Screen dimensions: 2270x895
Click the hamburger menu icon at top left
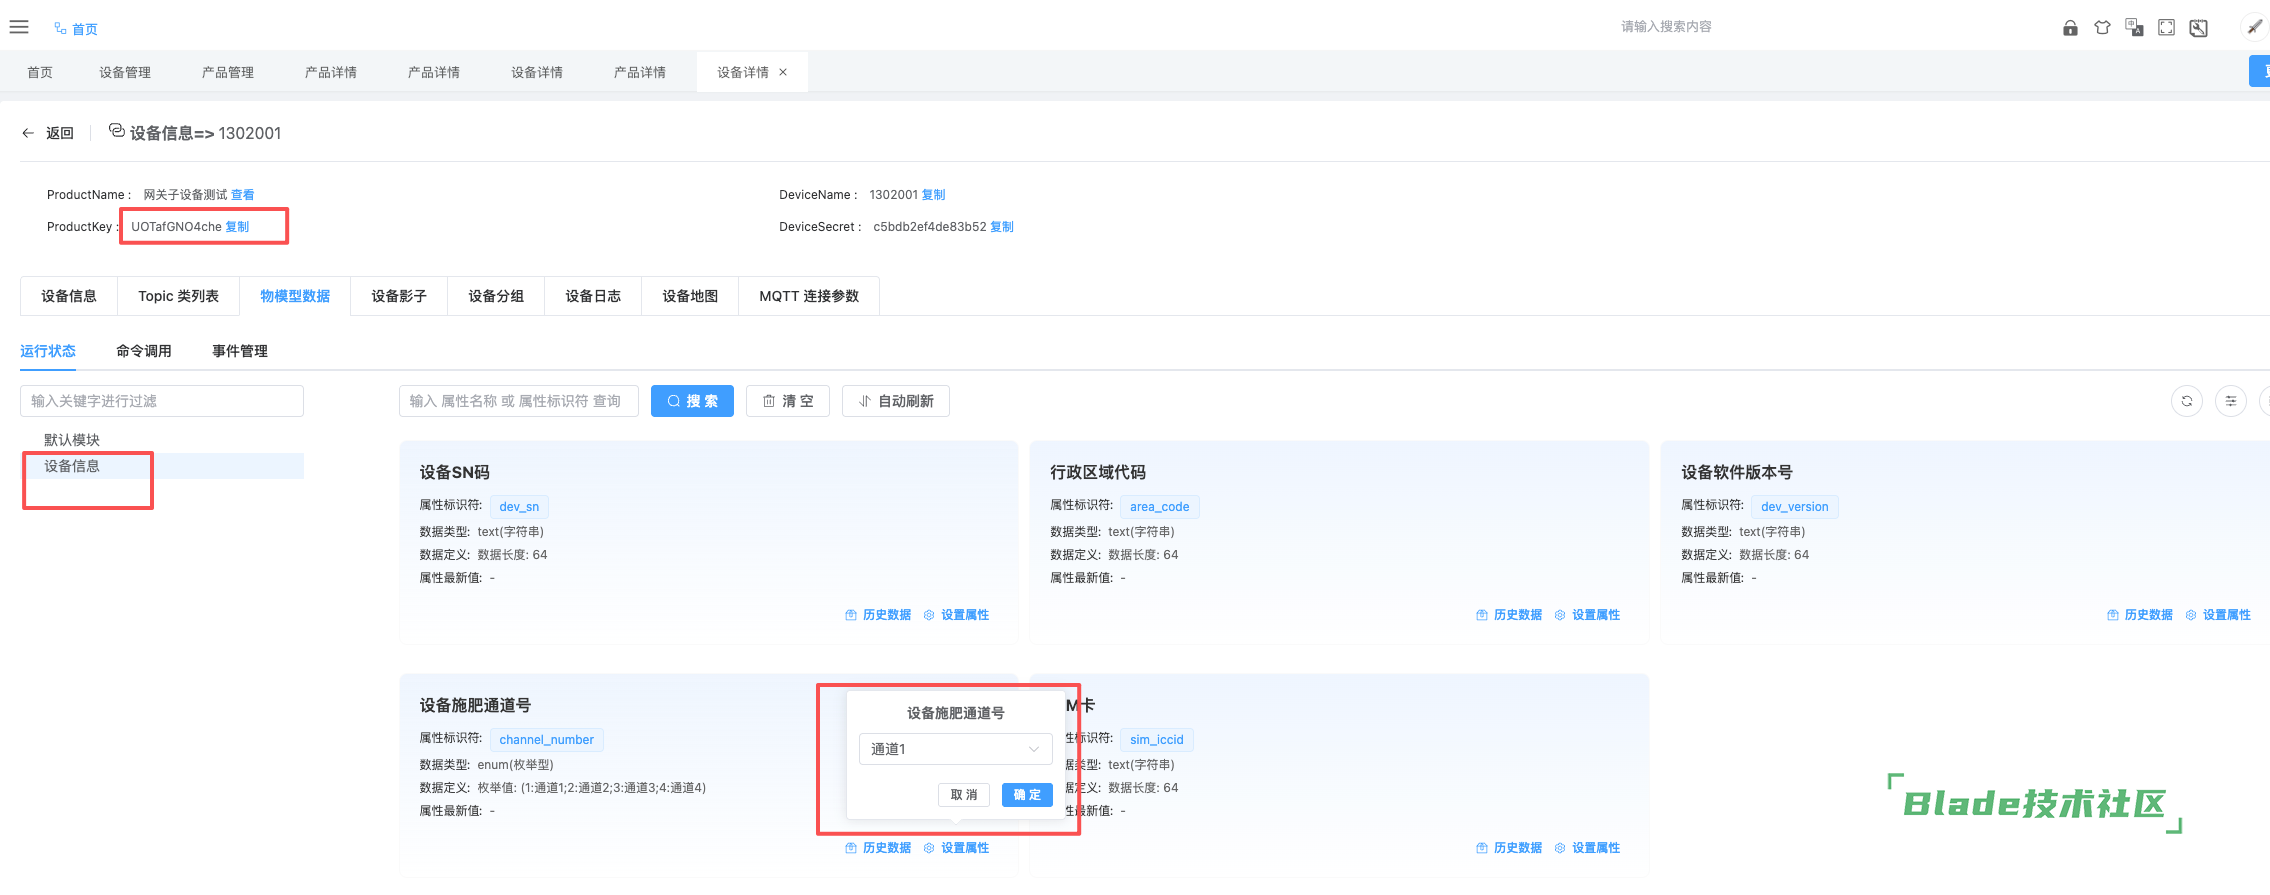tap(19, 27)
